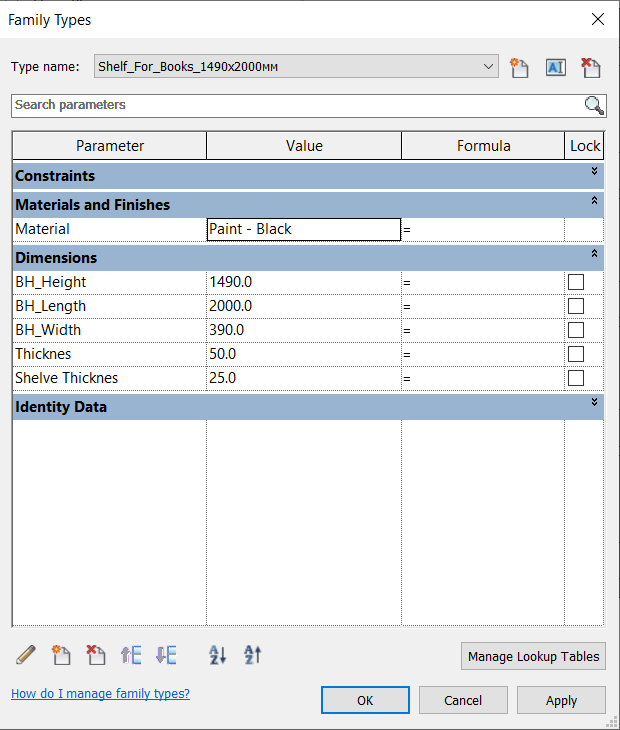Viewport: 620px width, 730px height.
Task: Click the Edit Parameter pencil icon
Action: 27,655
